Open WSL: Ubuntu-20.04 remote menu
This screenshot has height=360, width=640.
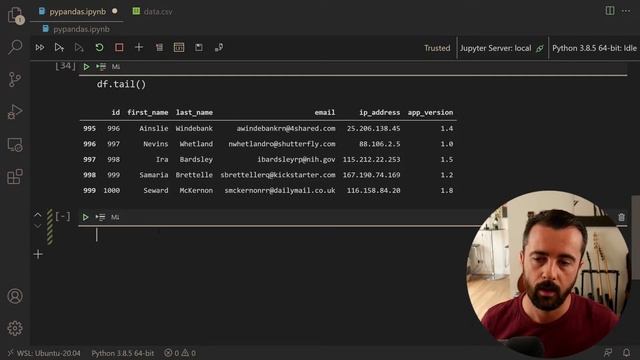click(x=44, y=353)
